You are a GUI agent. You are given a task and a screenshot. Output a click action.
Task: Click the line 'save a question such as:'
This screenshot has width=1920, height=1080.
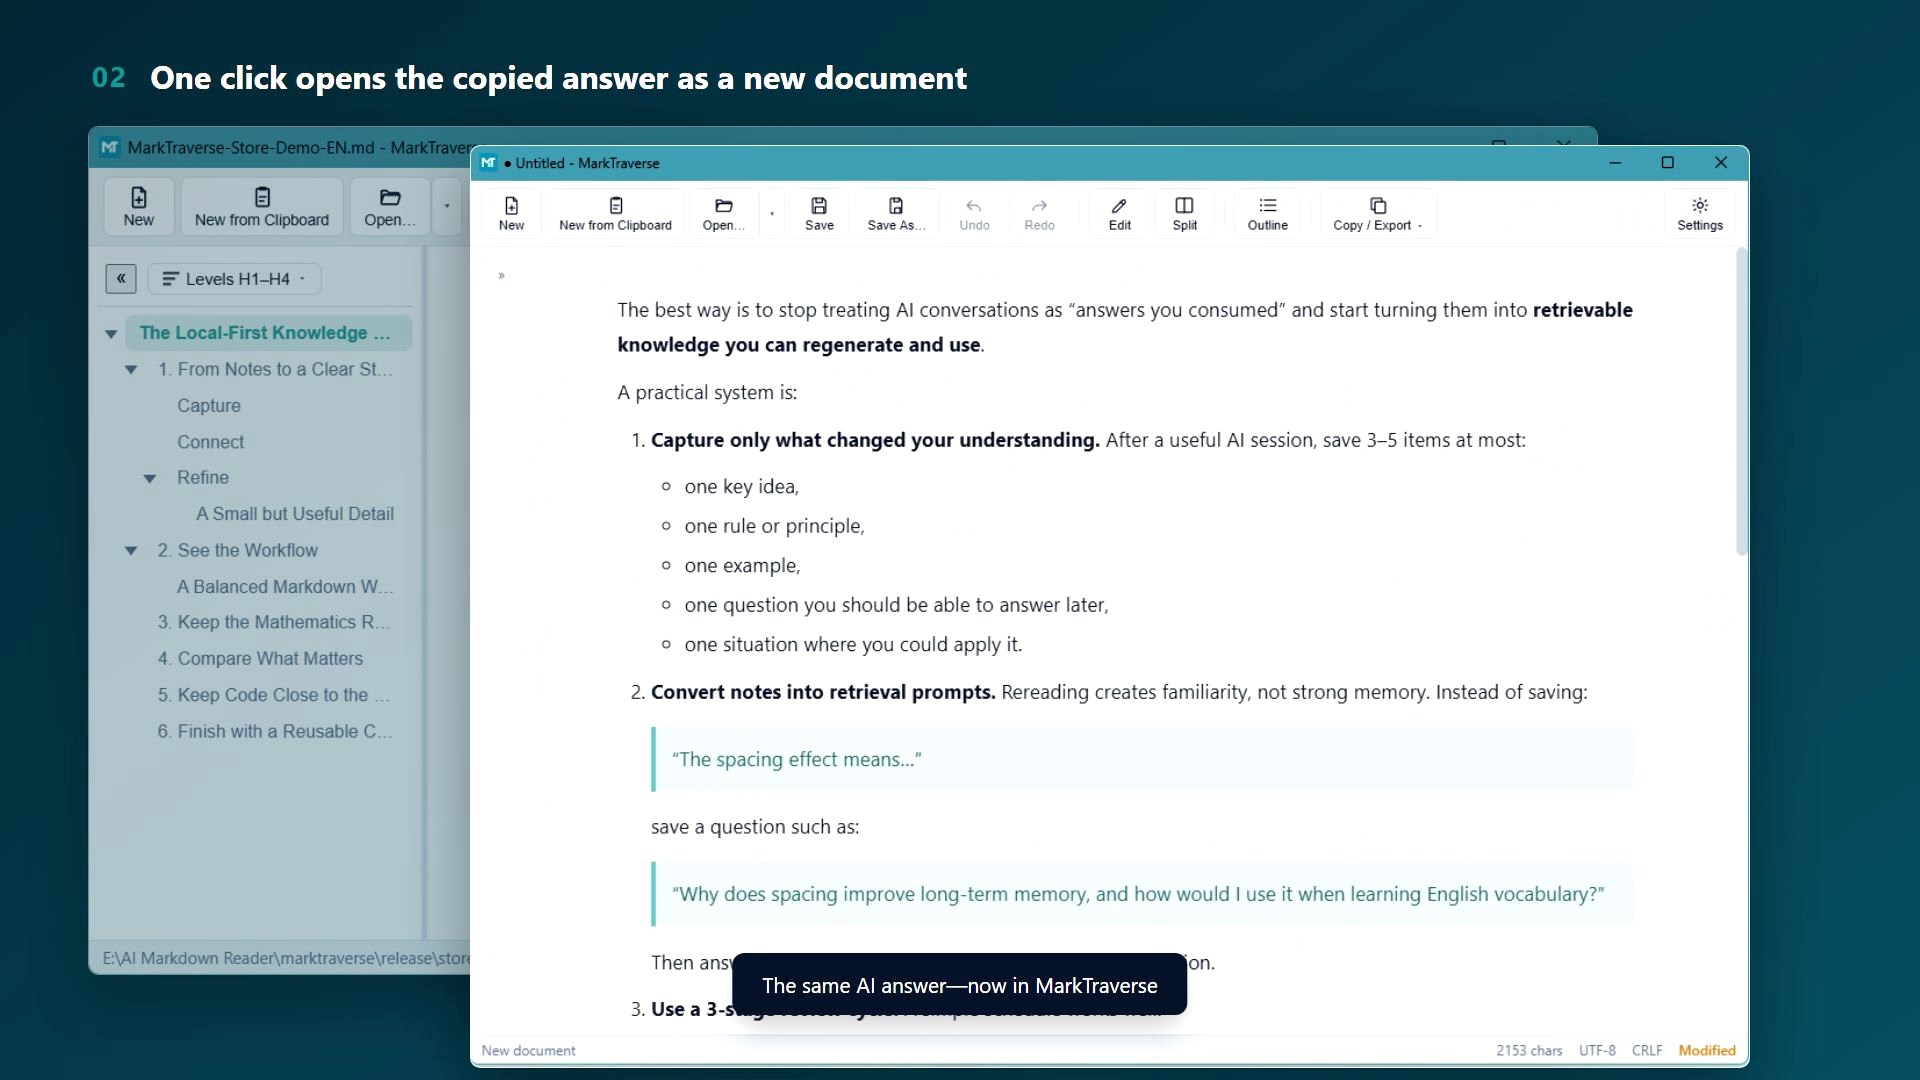755,827
